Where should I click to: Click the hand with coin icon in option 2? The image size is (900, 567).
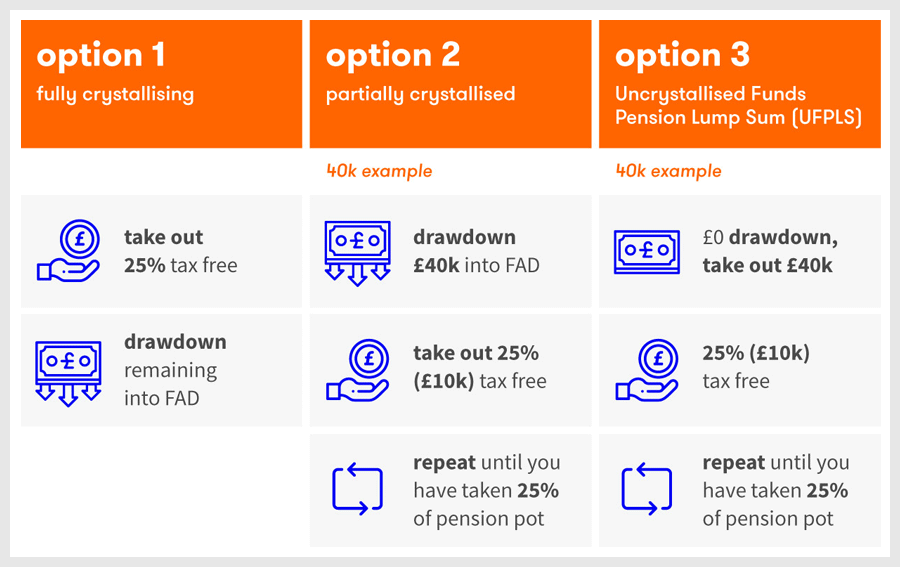[358, 370]
